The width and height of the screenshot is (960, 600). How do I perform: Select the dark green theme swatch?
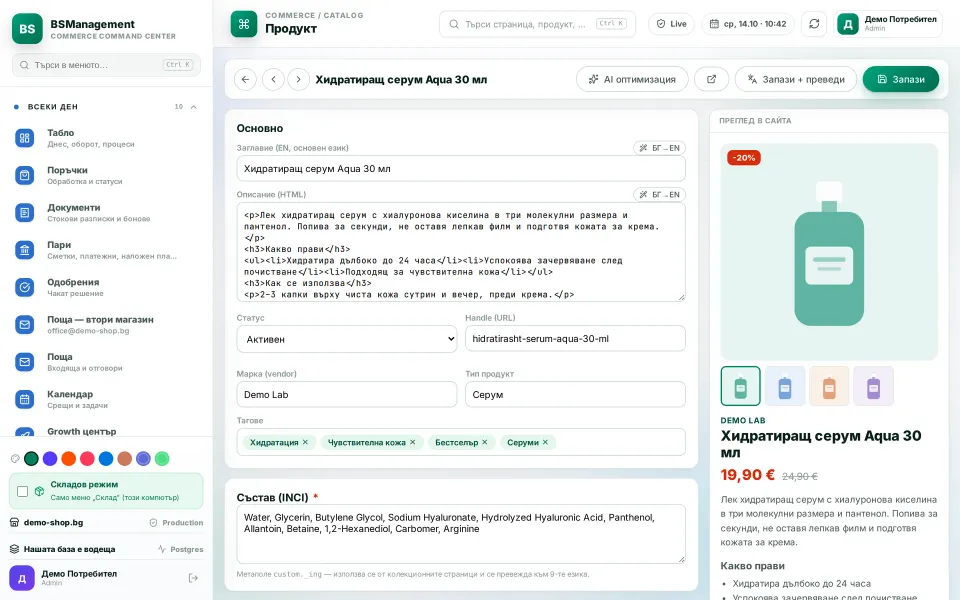coord(31,459)
